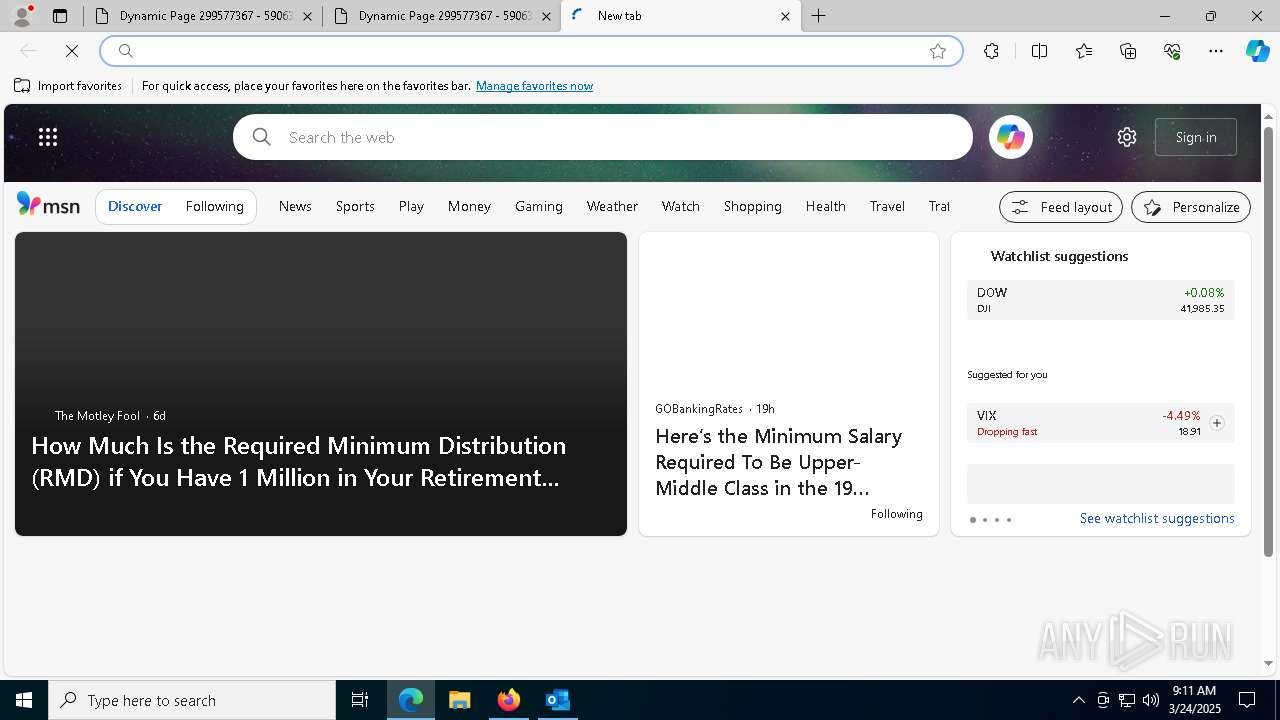Click the Windows taskbar search box

click(192, 700)
